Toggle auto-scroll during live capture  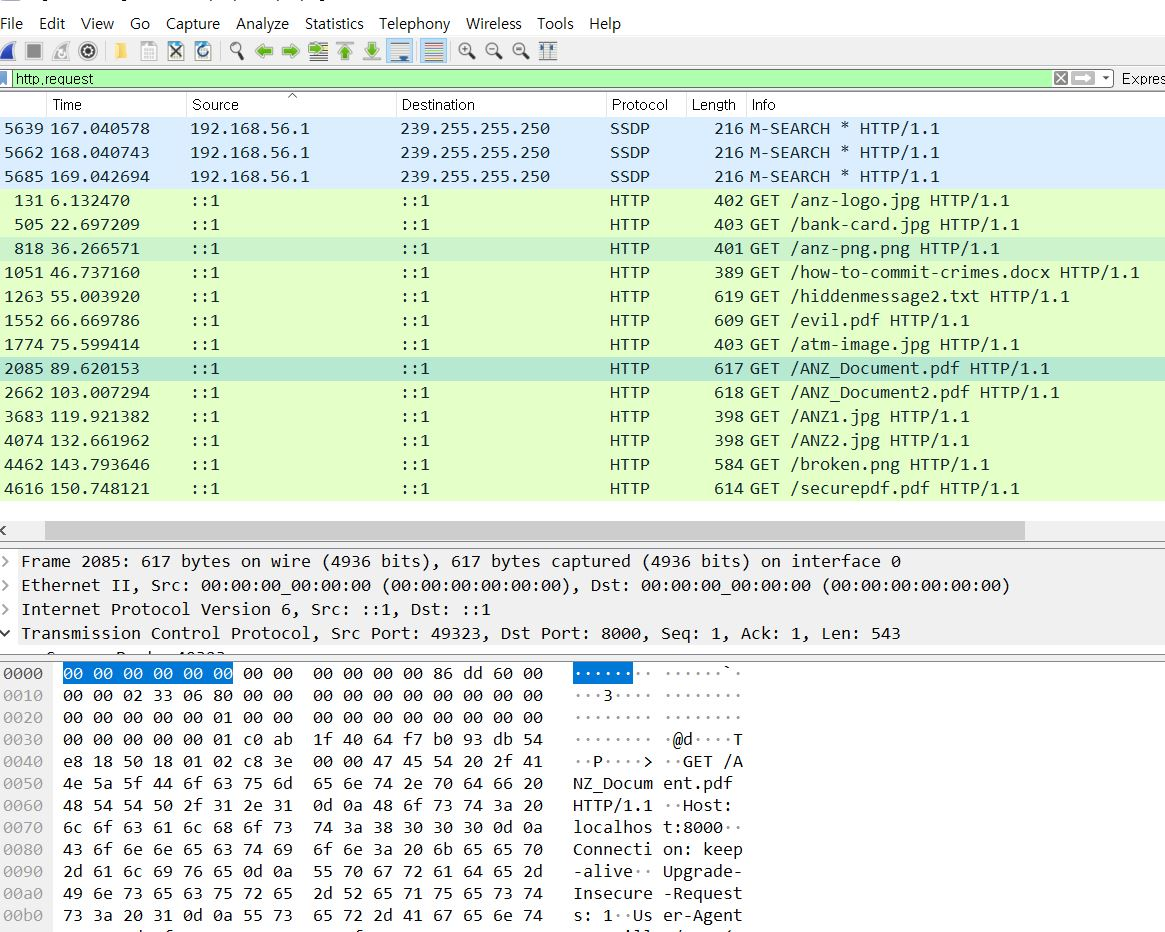tap(400, 51)
